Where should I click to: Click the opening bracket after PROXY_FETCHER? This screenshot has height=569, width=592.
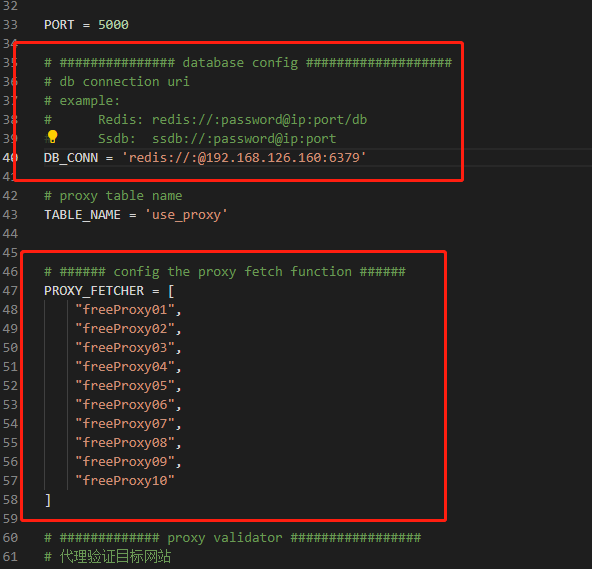pyautogui.click(x=171, y=290)
